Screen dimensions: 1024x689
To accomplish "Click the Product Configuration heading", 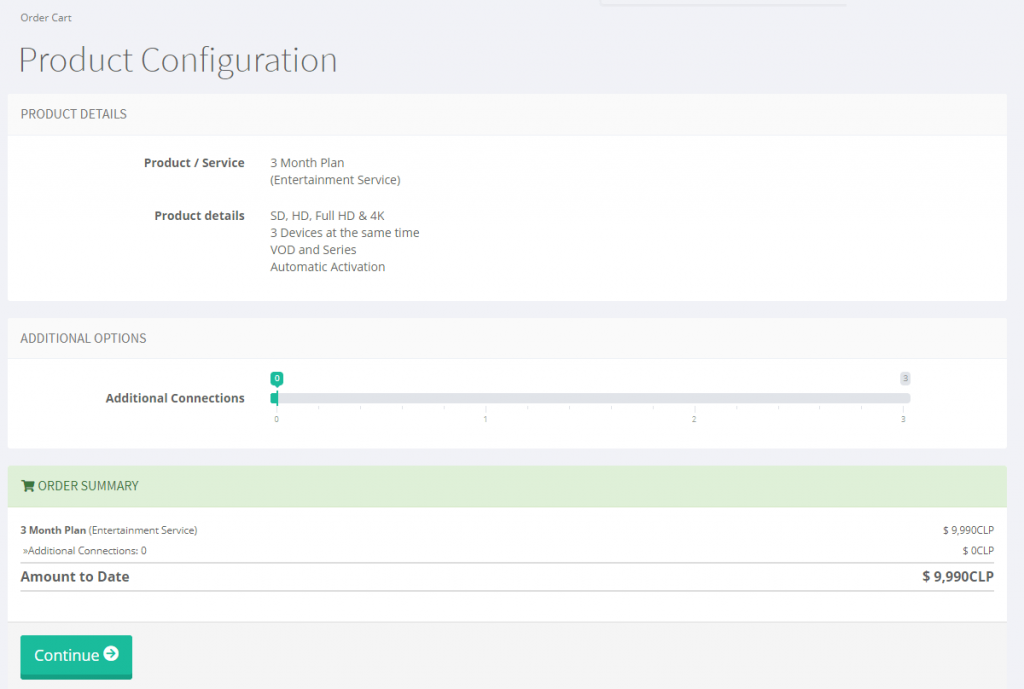I will coord(178,61).
